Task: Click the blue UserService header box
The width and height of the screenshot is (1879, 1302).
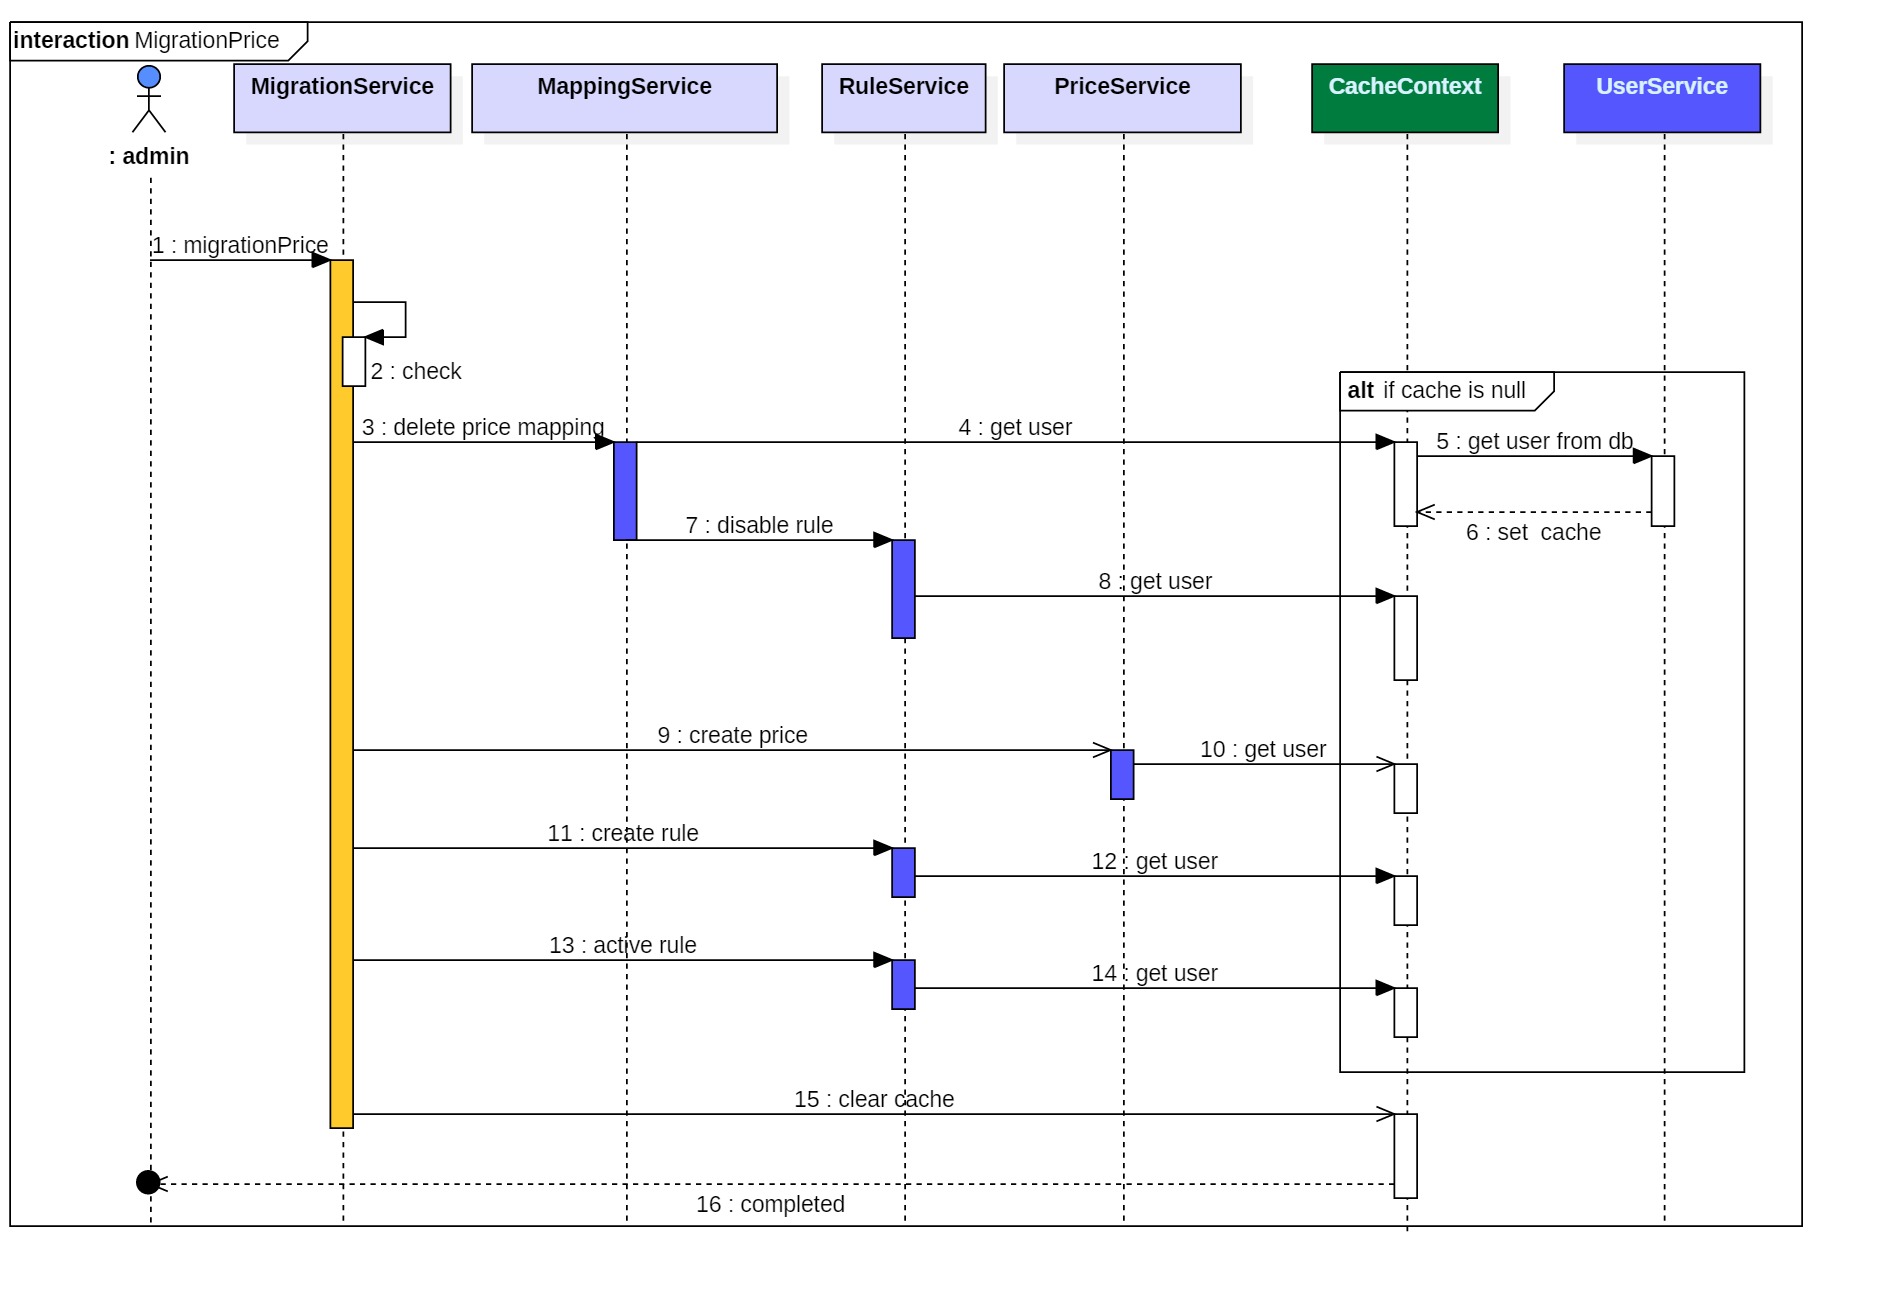Action: 1662,98
